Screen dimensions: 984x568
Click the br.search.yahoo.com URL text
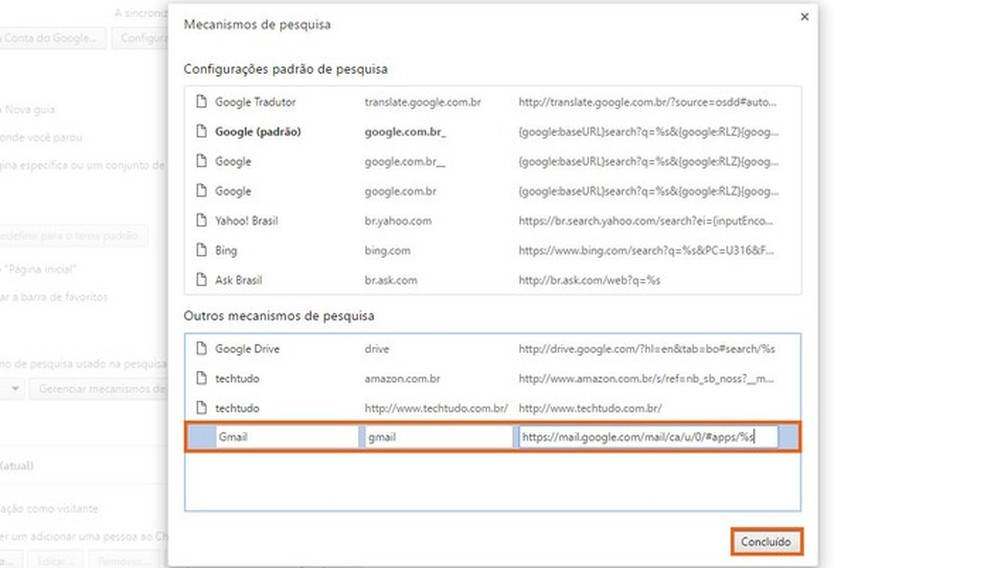[x=646, y=221]
